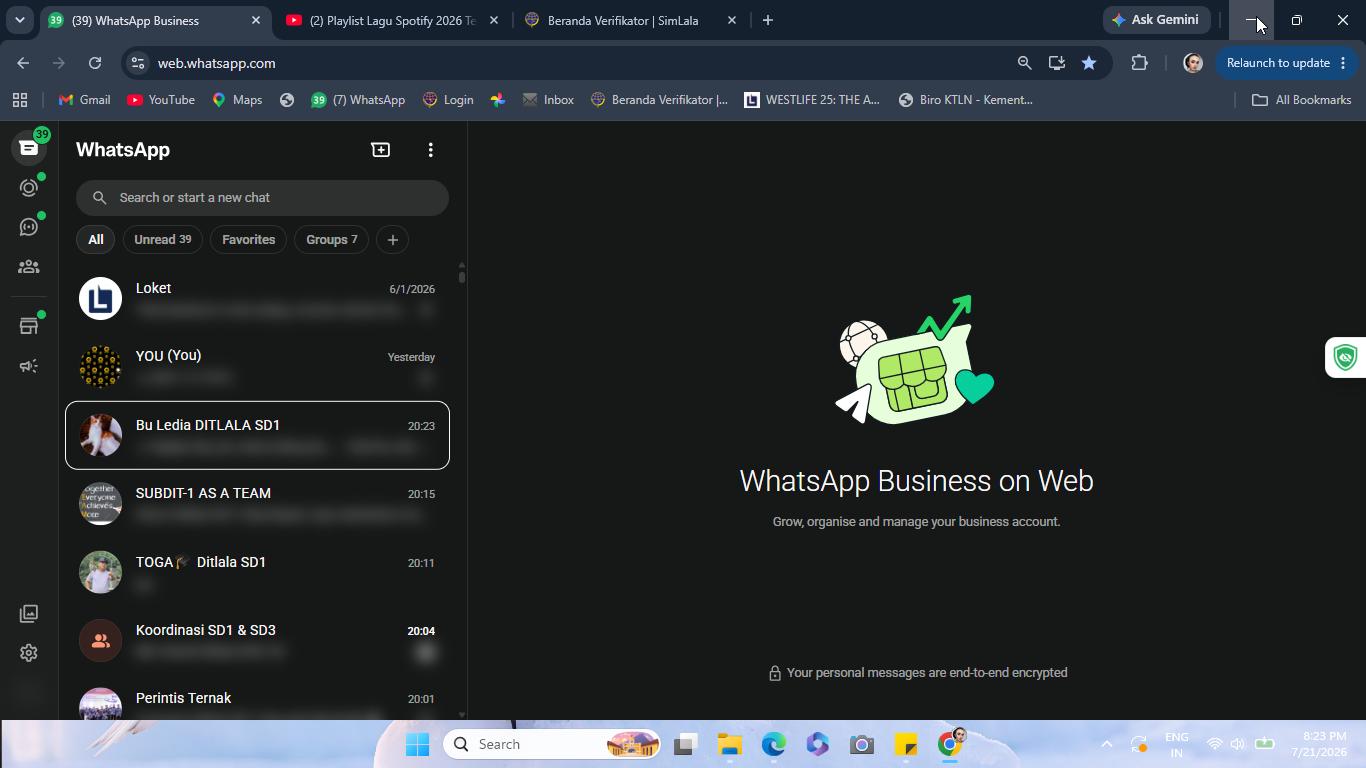Open the YOU (You) chat
Screen dimensions: 1366x768
[257, 367]
